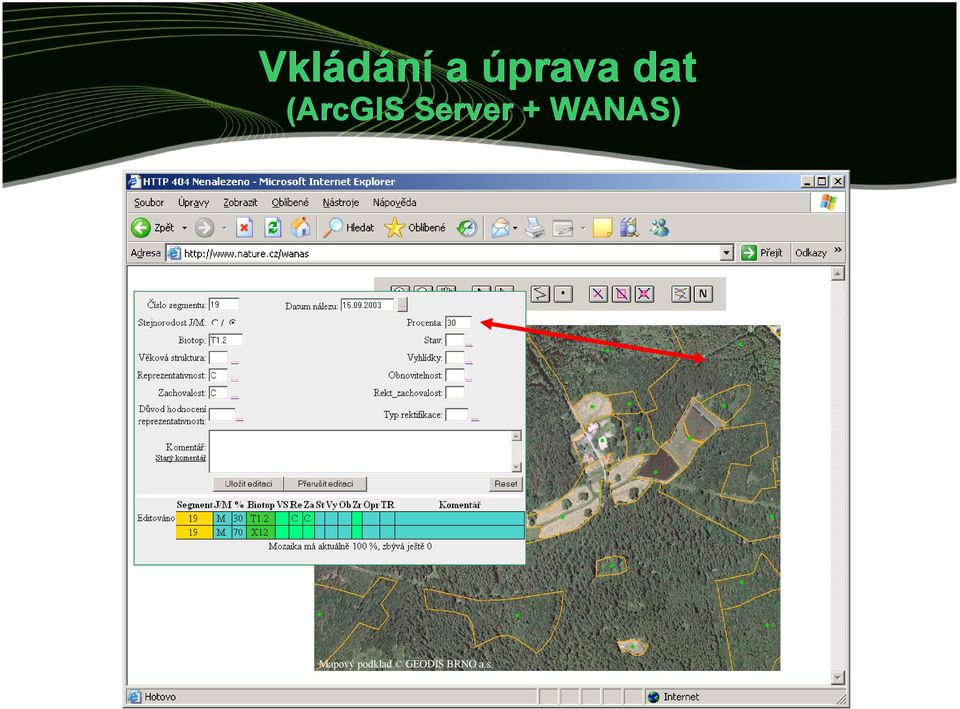Click the Komentář box scroll-down arrow
The width and height of the screenshot is (960, 709).
click(x=516, y=467)
